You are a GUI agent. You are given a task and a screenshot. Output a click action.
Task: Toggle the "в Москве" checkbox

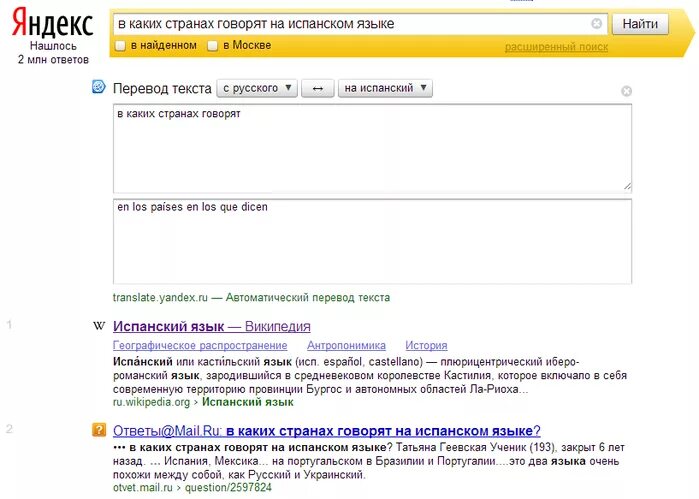213,45
